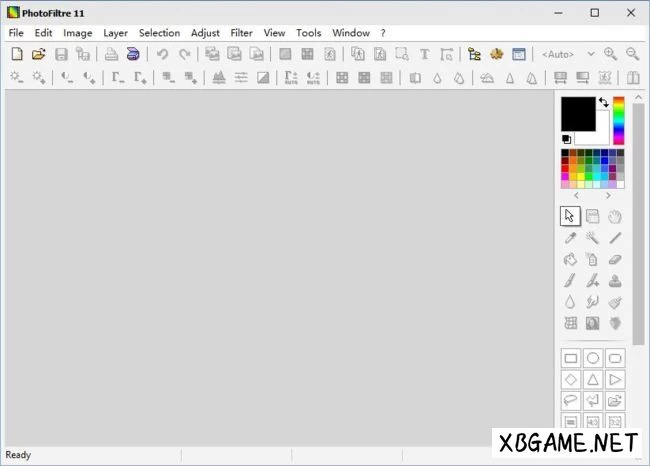Select the Magic Wand tool
This screenshot has height=466, width=650.
point(593,238)
